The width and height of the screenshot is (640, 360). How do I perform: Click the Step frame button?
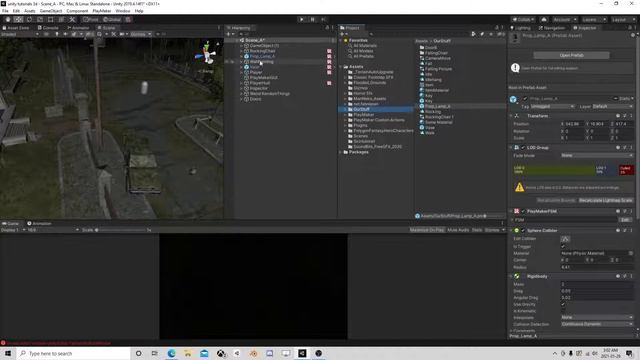324,19
